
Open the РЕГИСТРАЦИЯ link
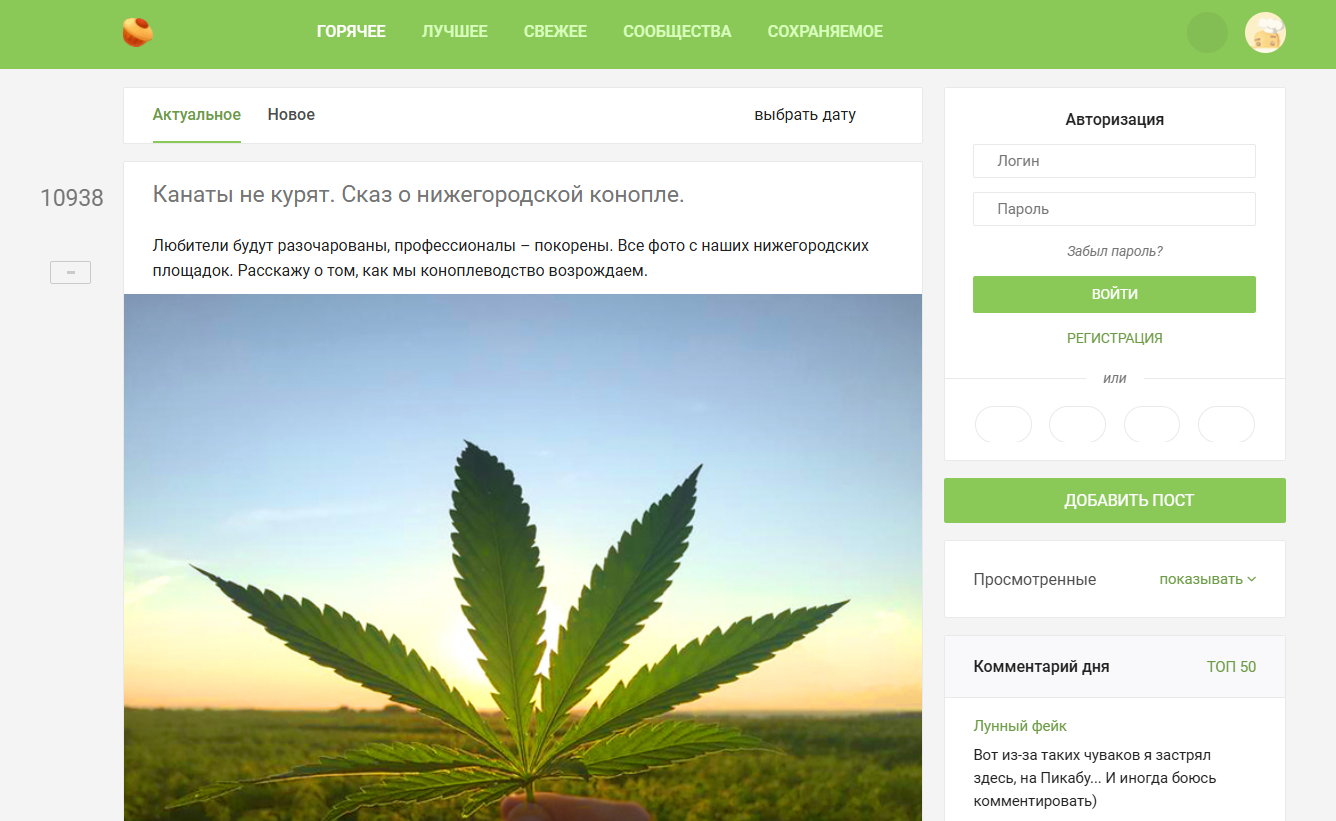(1115, 338)
